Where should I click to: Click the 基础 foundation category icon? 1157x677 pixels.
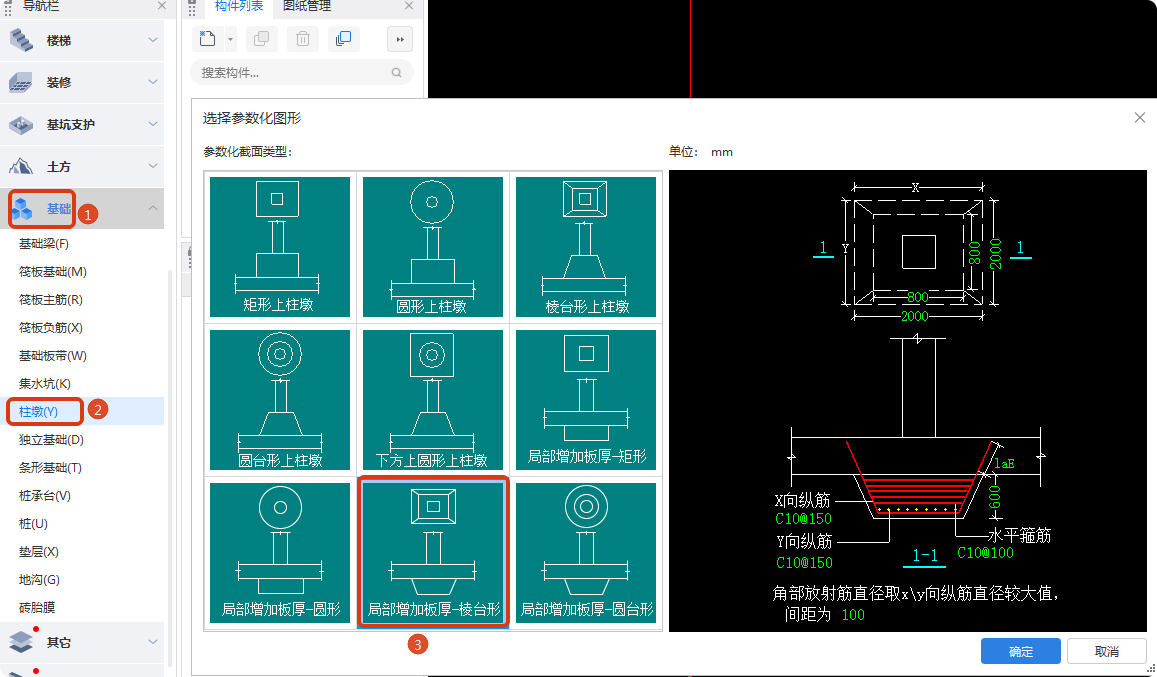(22, 209)
